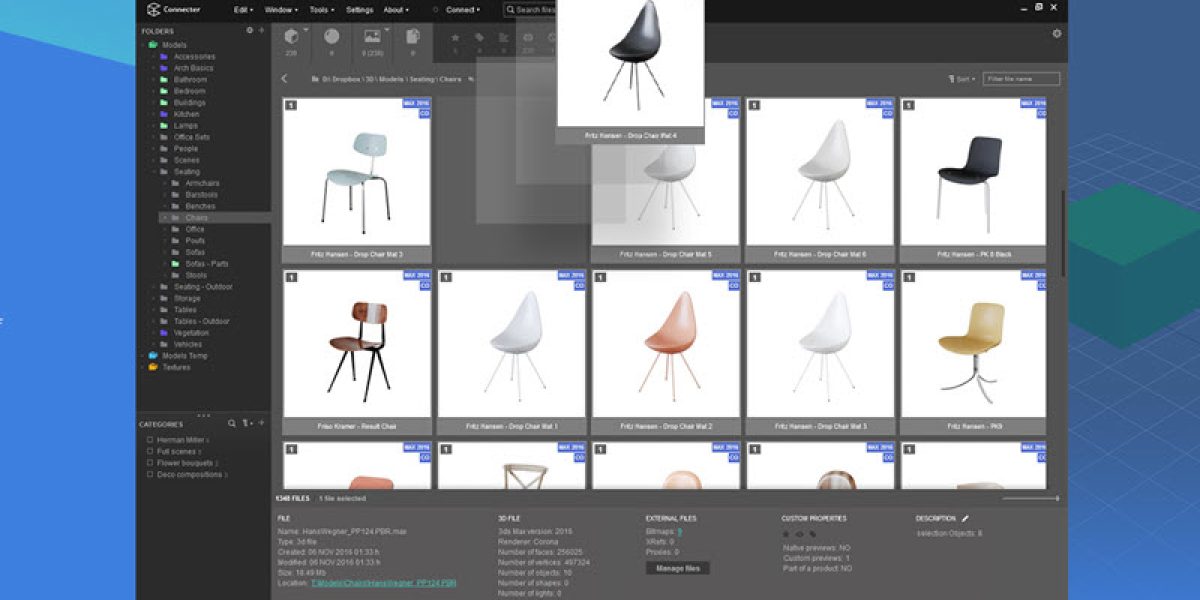Open folder settings gear in Folders panel
Screen dimensions: 1200x600
click(250, 31)
